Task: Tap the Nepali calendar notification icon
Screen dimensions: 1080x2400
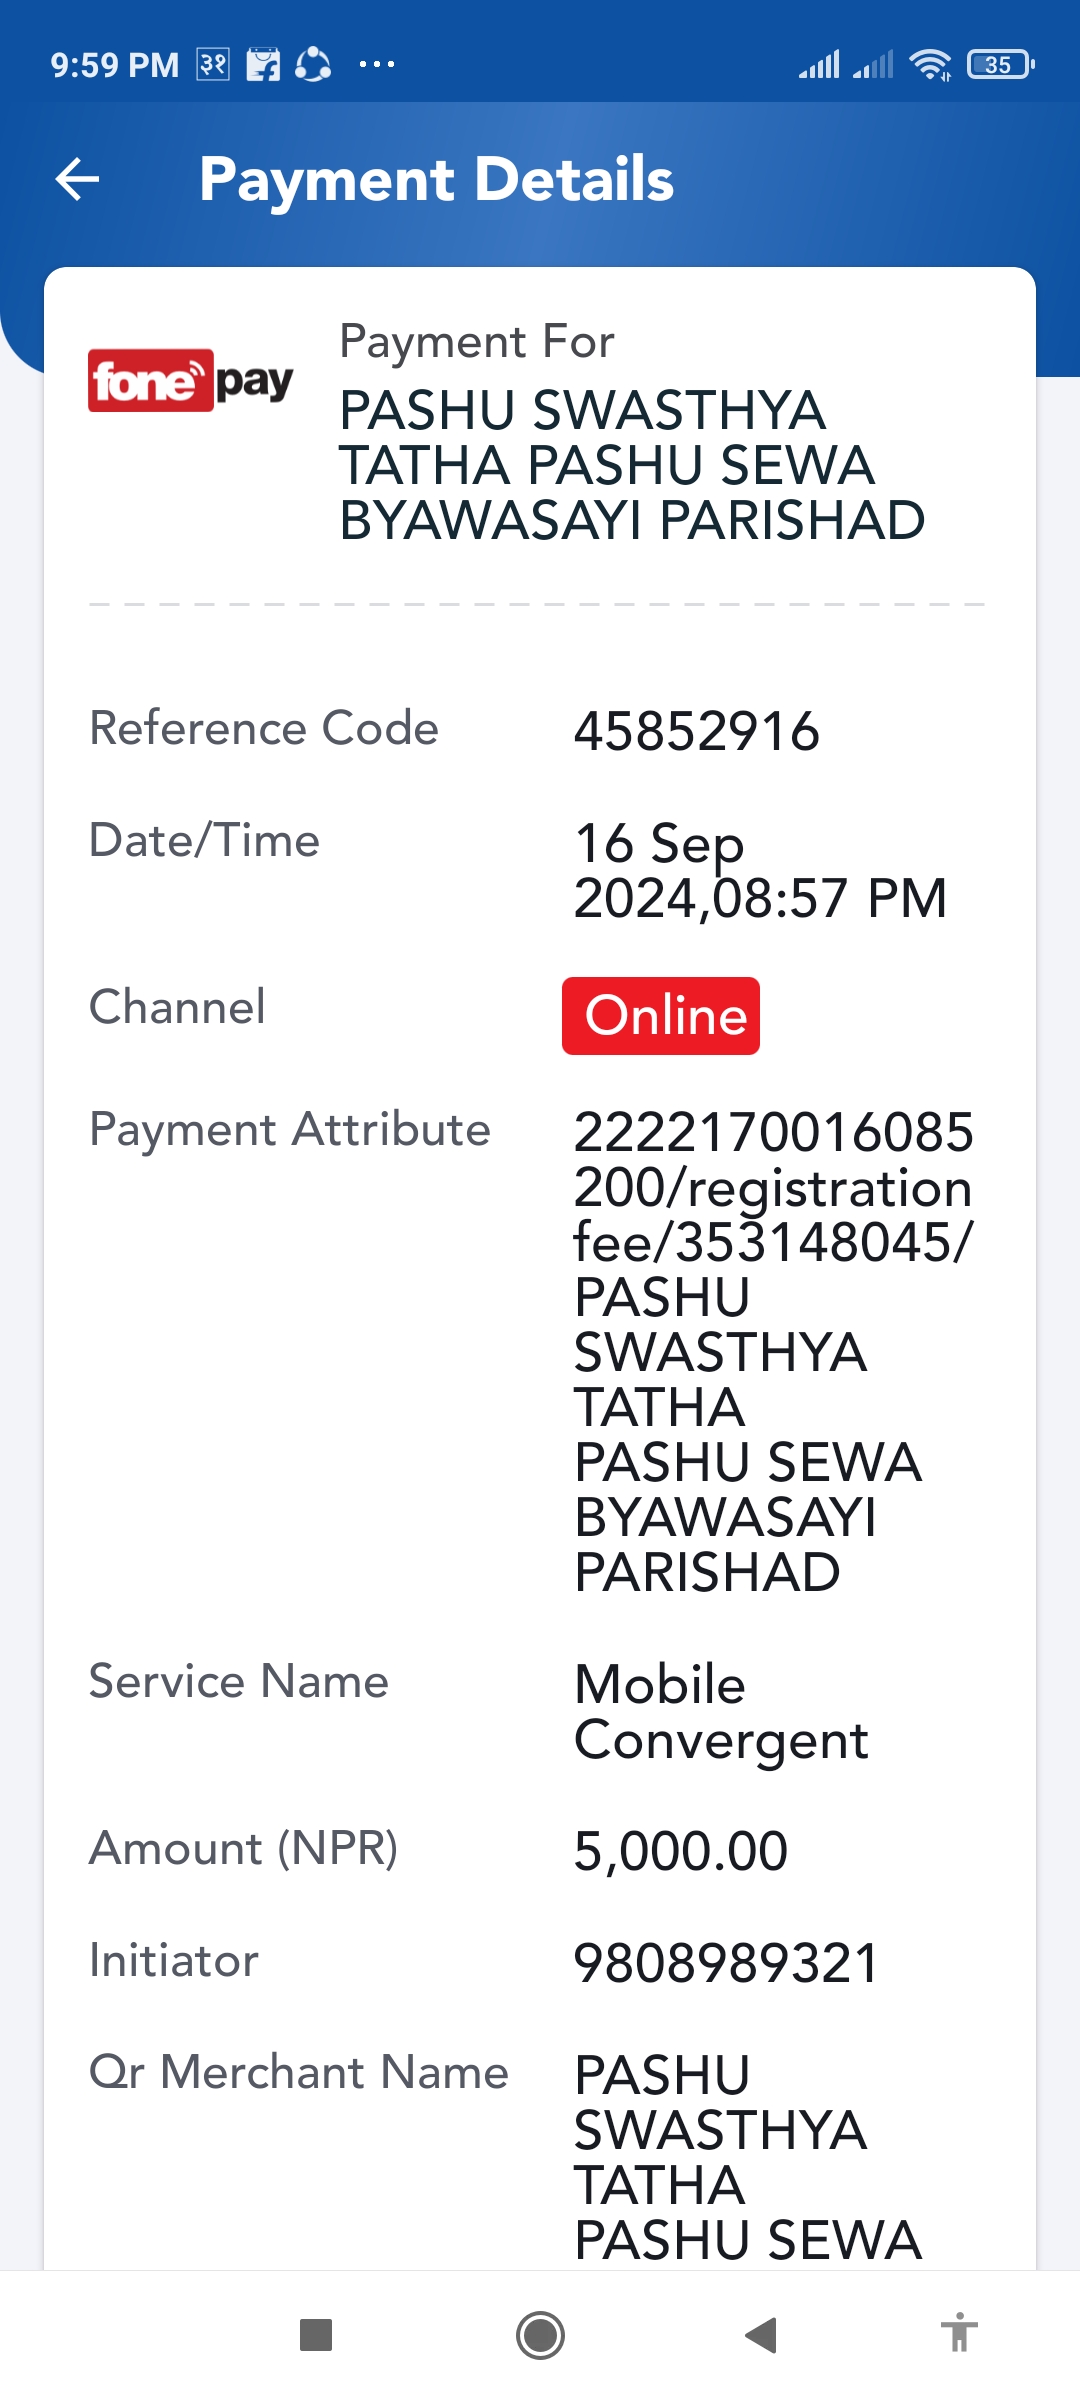Action: pyautogui.click(x=213, y=65)
